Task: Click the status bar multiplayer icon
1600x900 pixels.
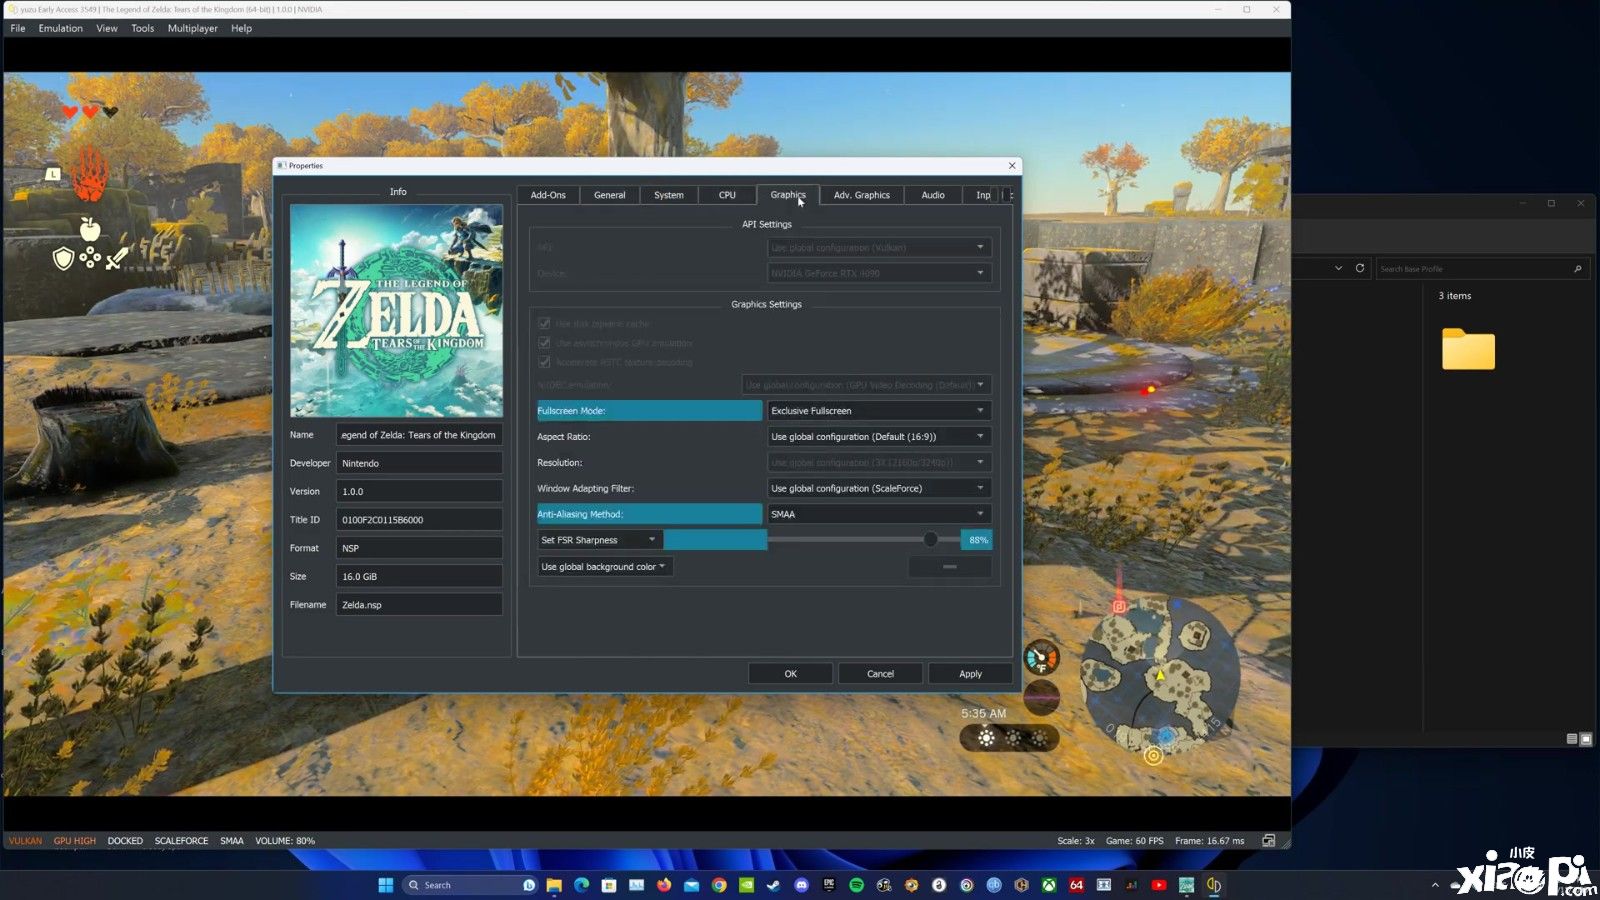Action: click(1268, 841)
